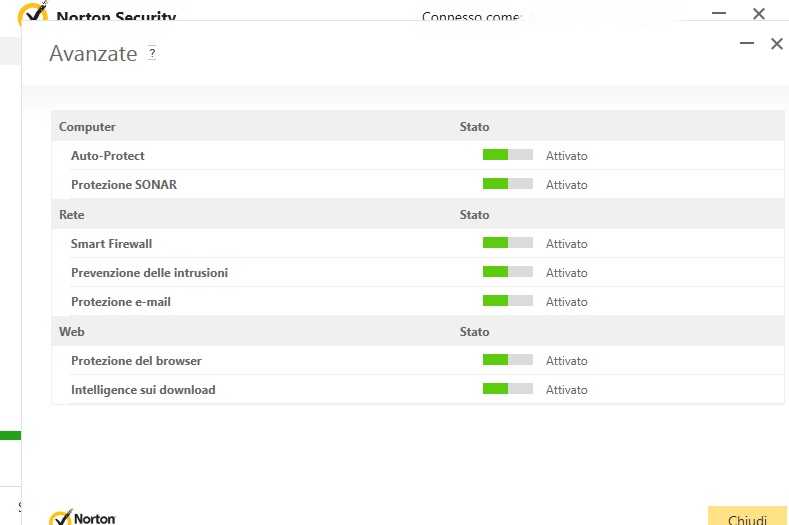Click the Norton Security checkmark logo in the main window

(x=33, y=13)
